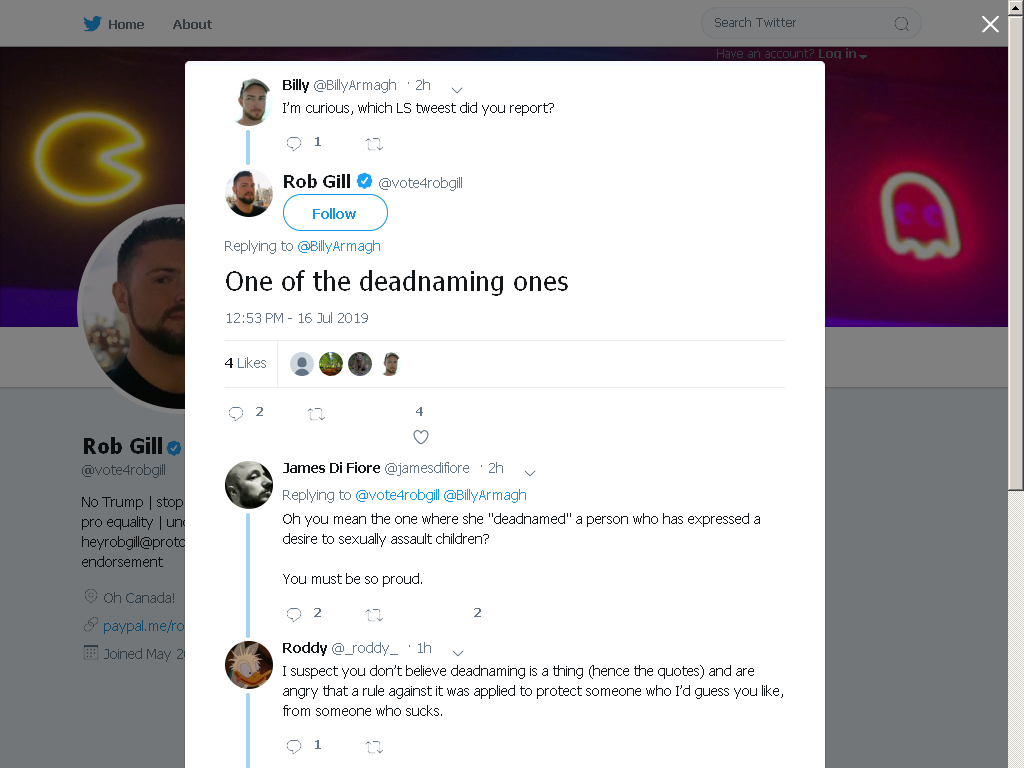Click the search magnifier icon

902,24
